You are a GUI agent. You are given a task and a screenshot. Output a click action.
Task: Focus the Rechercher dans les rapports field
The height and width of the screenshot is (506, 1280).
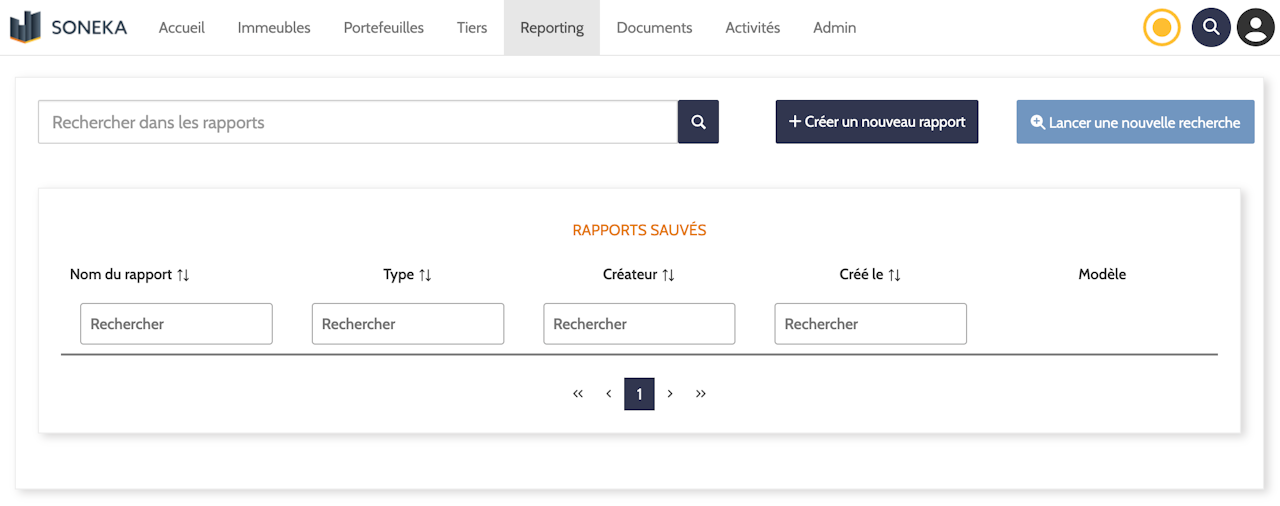pyautogui.click(x=357, y=122)
